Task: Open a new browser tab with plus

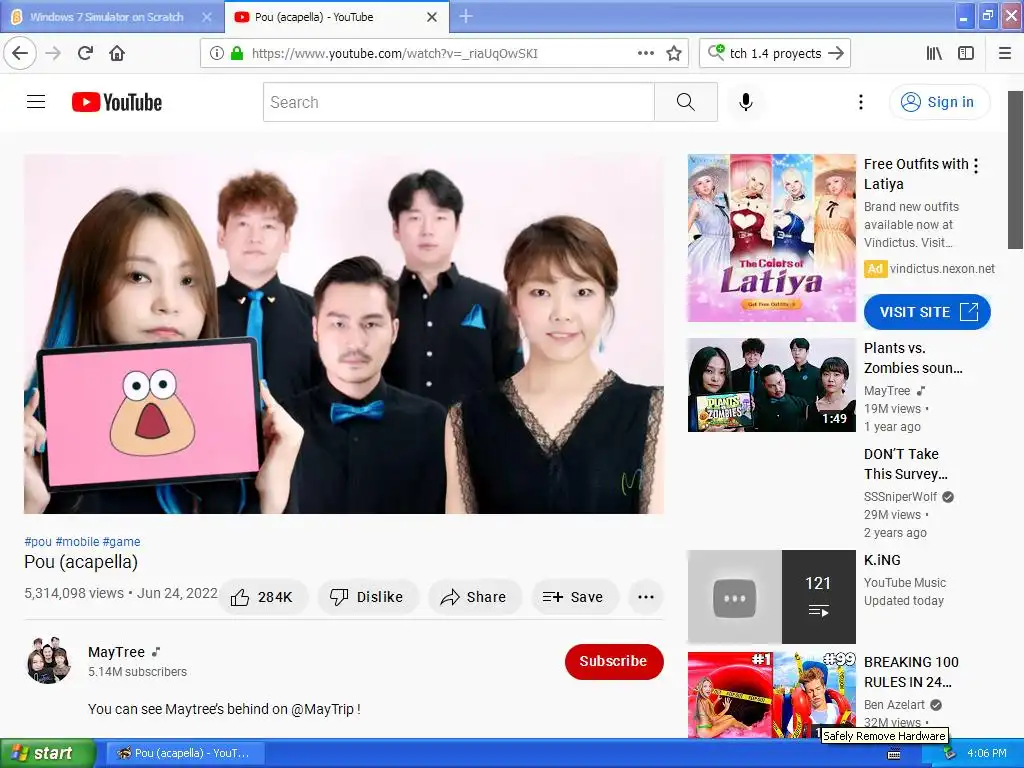Action: [466, 16]
